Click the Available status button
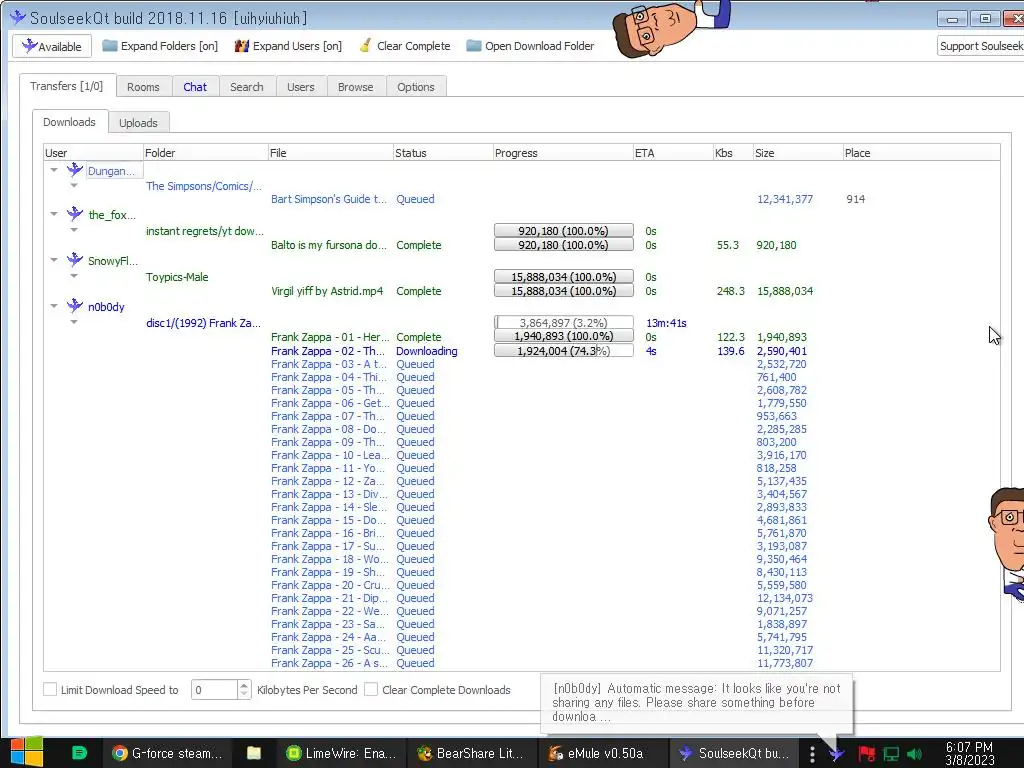The width and height of the screenshot is (1024, 768). 52,46
